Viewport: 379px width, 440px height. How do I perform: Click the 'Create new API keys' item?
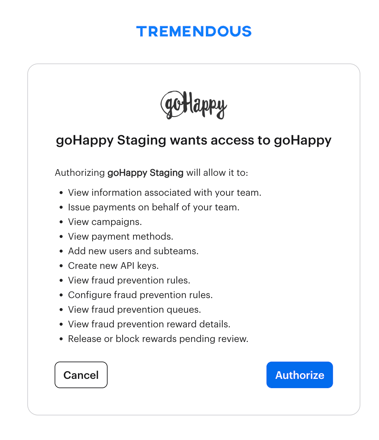click(x=113, y=266)
